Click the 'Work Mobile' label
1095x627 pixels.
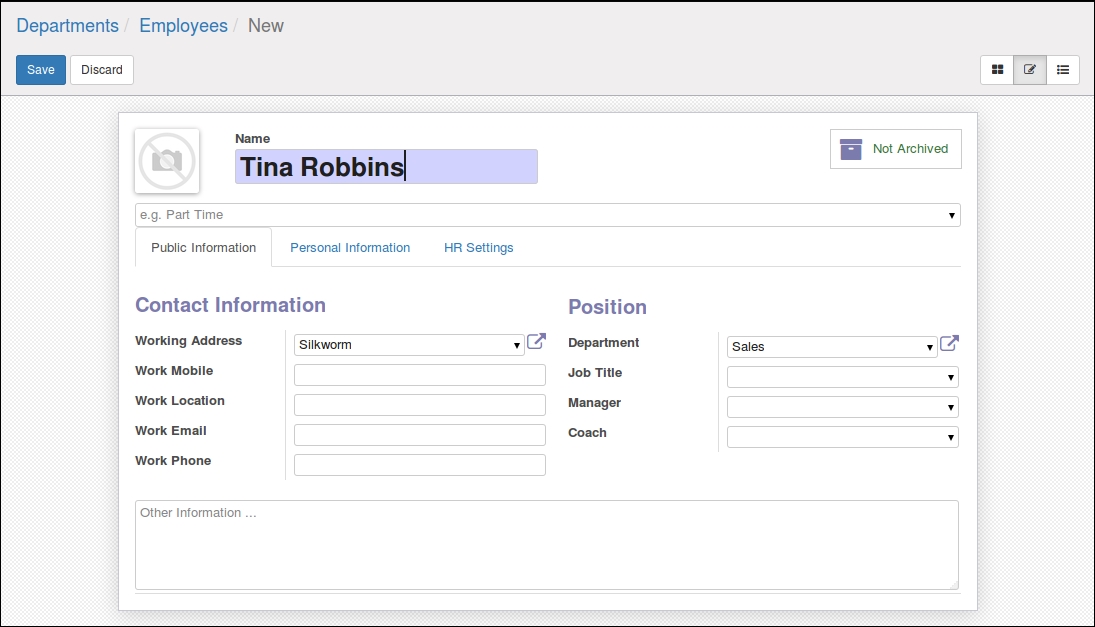point(174,371)
